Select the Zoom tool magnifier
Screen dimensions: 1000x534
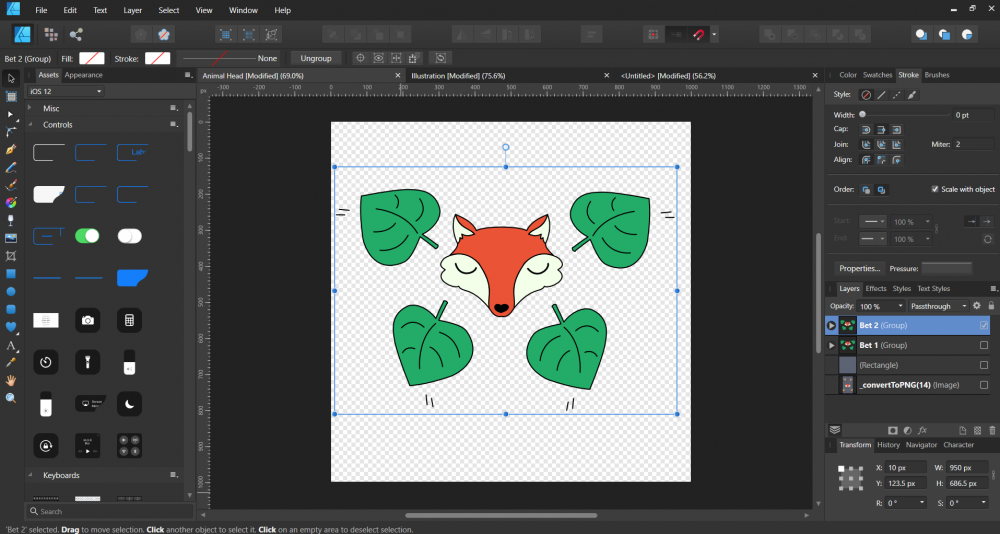[11, 398]
